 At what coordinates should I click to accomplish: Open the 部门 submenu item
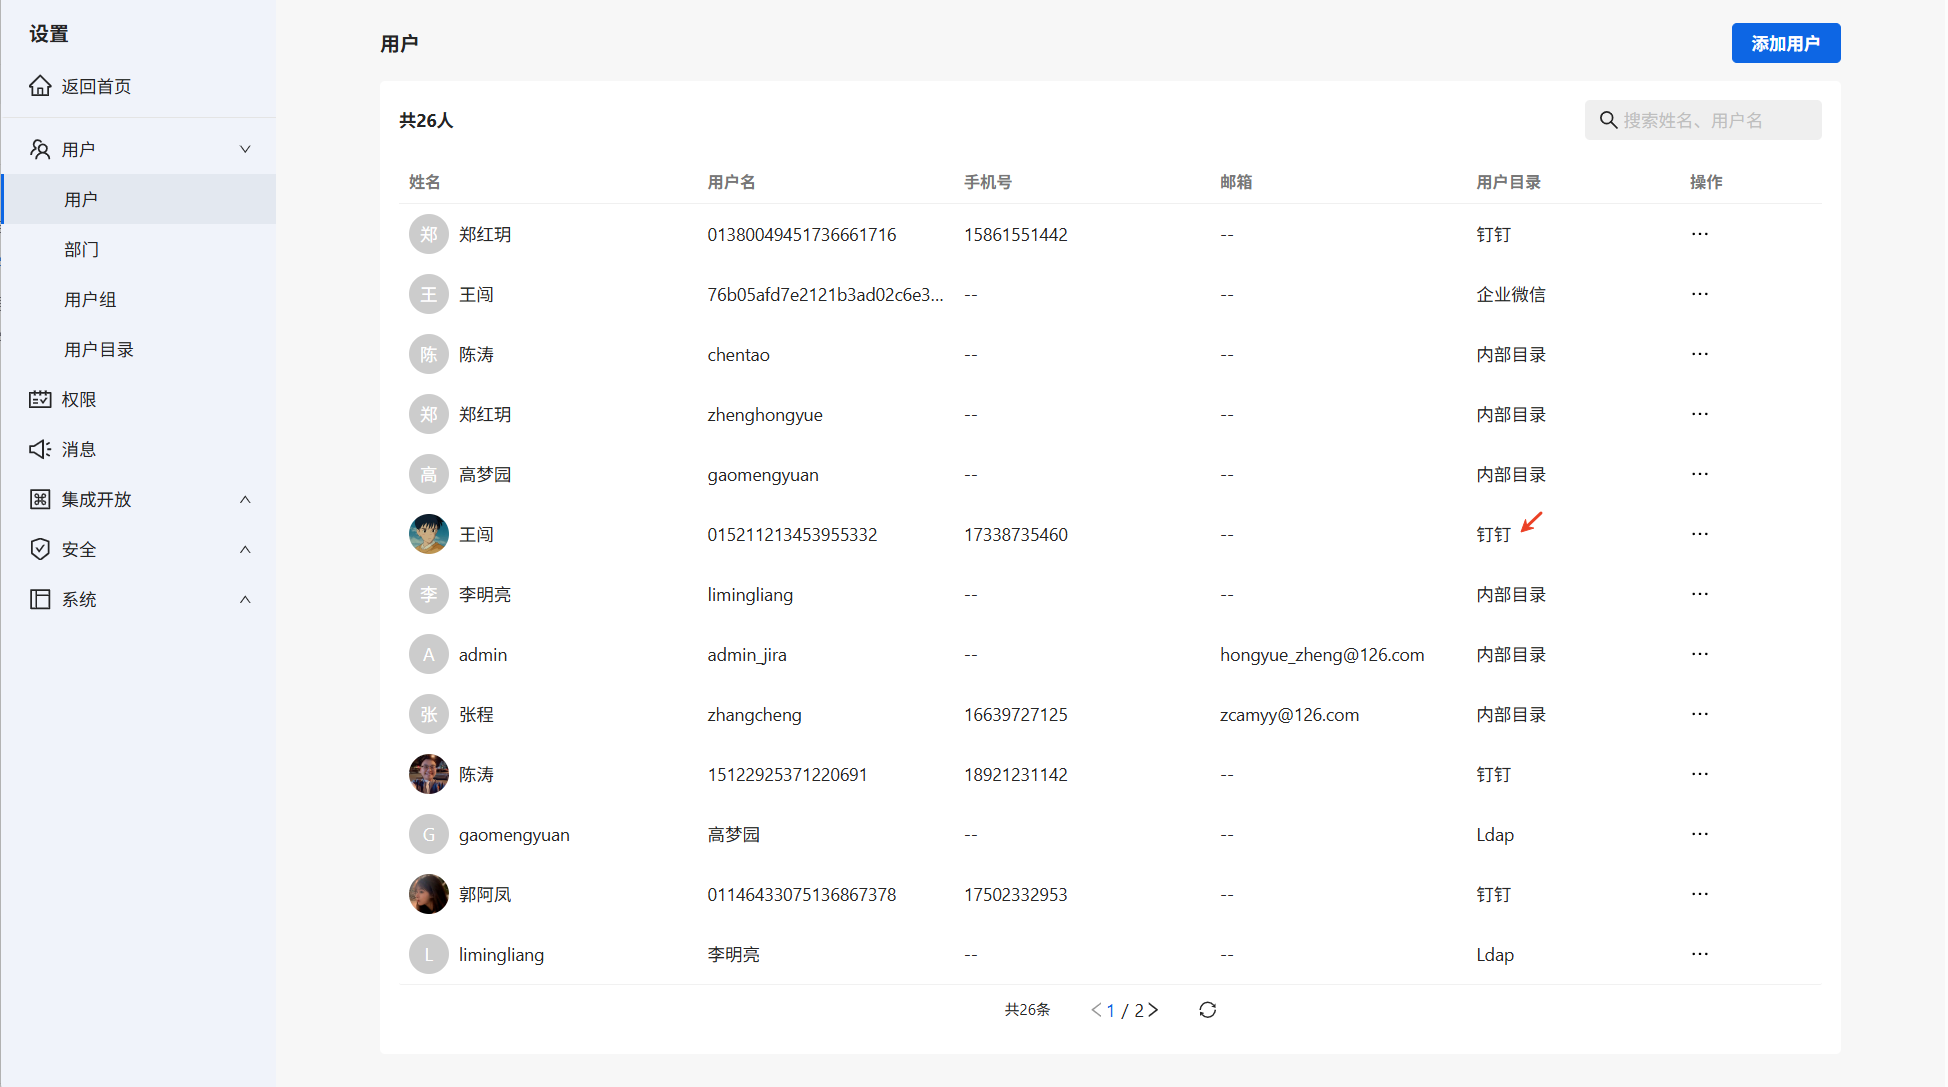82,249
